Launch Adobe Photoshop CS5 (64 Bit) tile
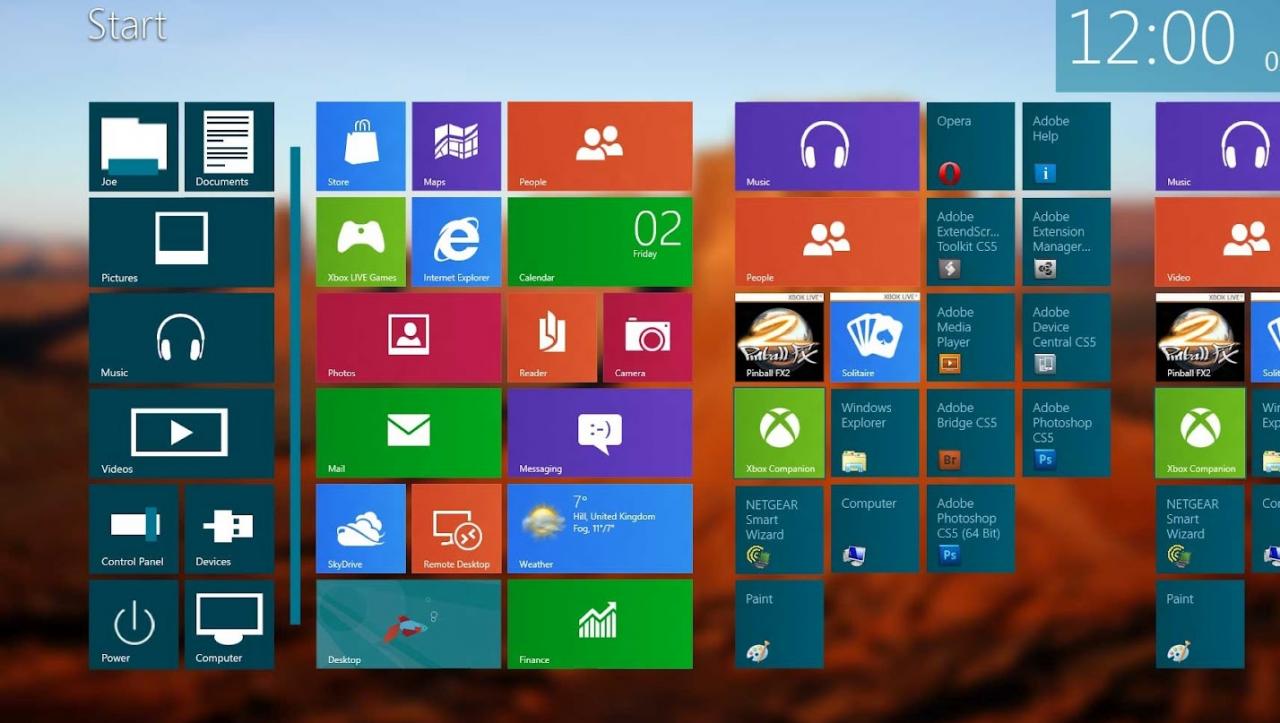This screenshot has width=1280, height=723. pos(971,529)
